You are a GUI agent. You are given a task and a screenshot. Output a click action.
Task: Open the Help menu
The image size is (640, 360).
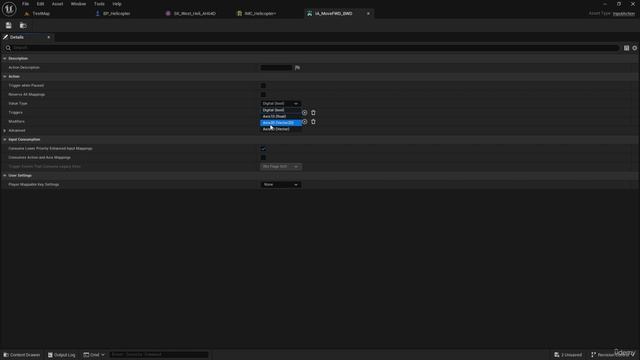[x=117, y=4]
